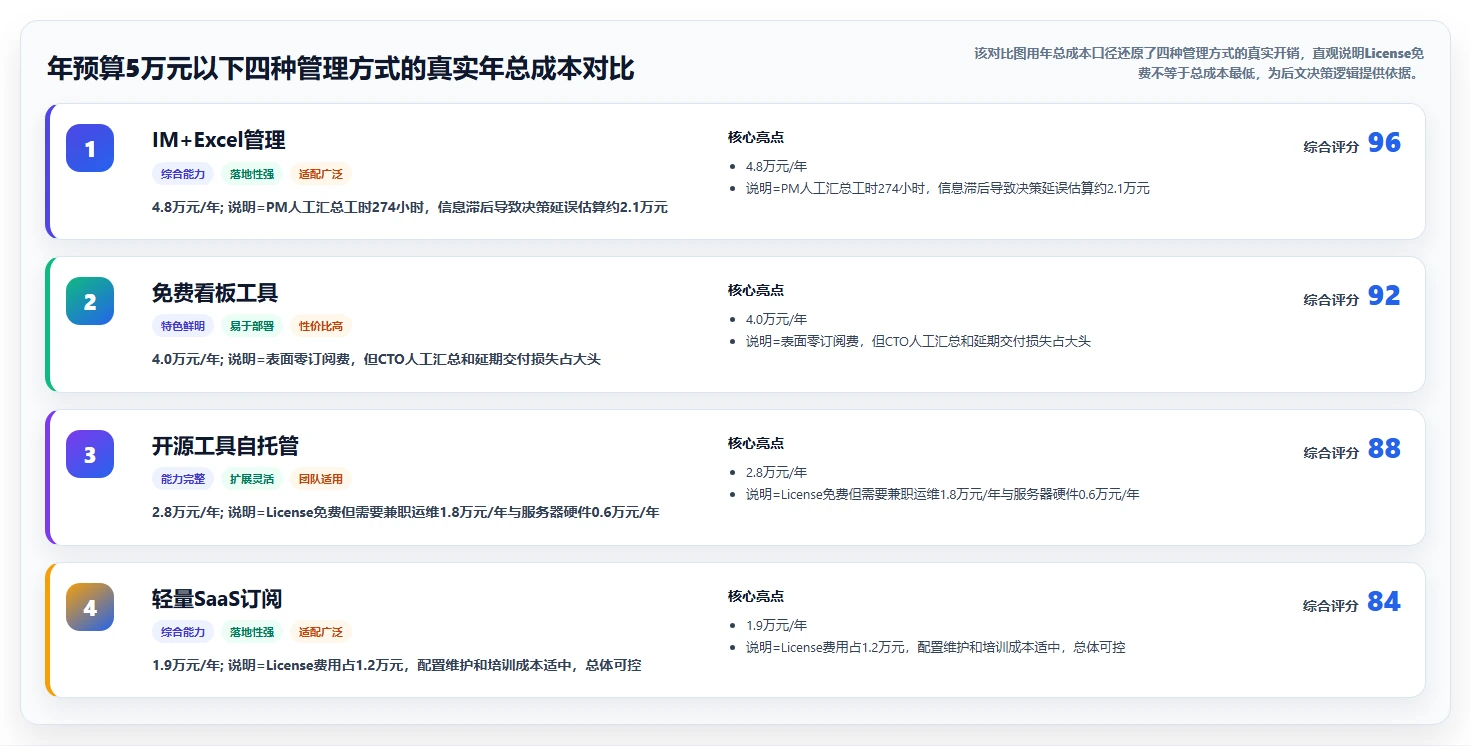Click bullet 说明=License费用占1.2万元

coord(935,647)
